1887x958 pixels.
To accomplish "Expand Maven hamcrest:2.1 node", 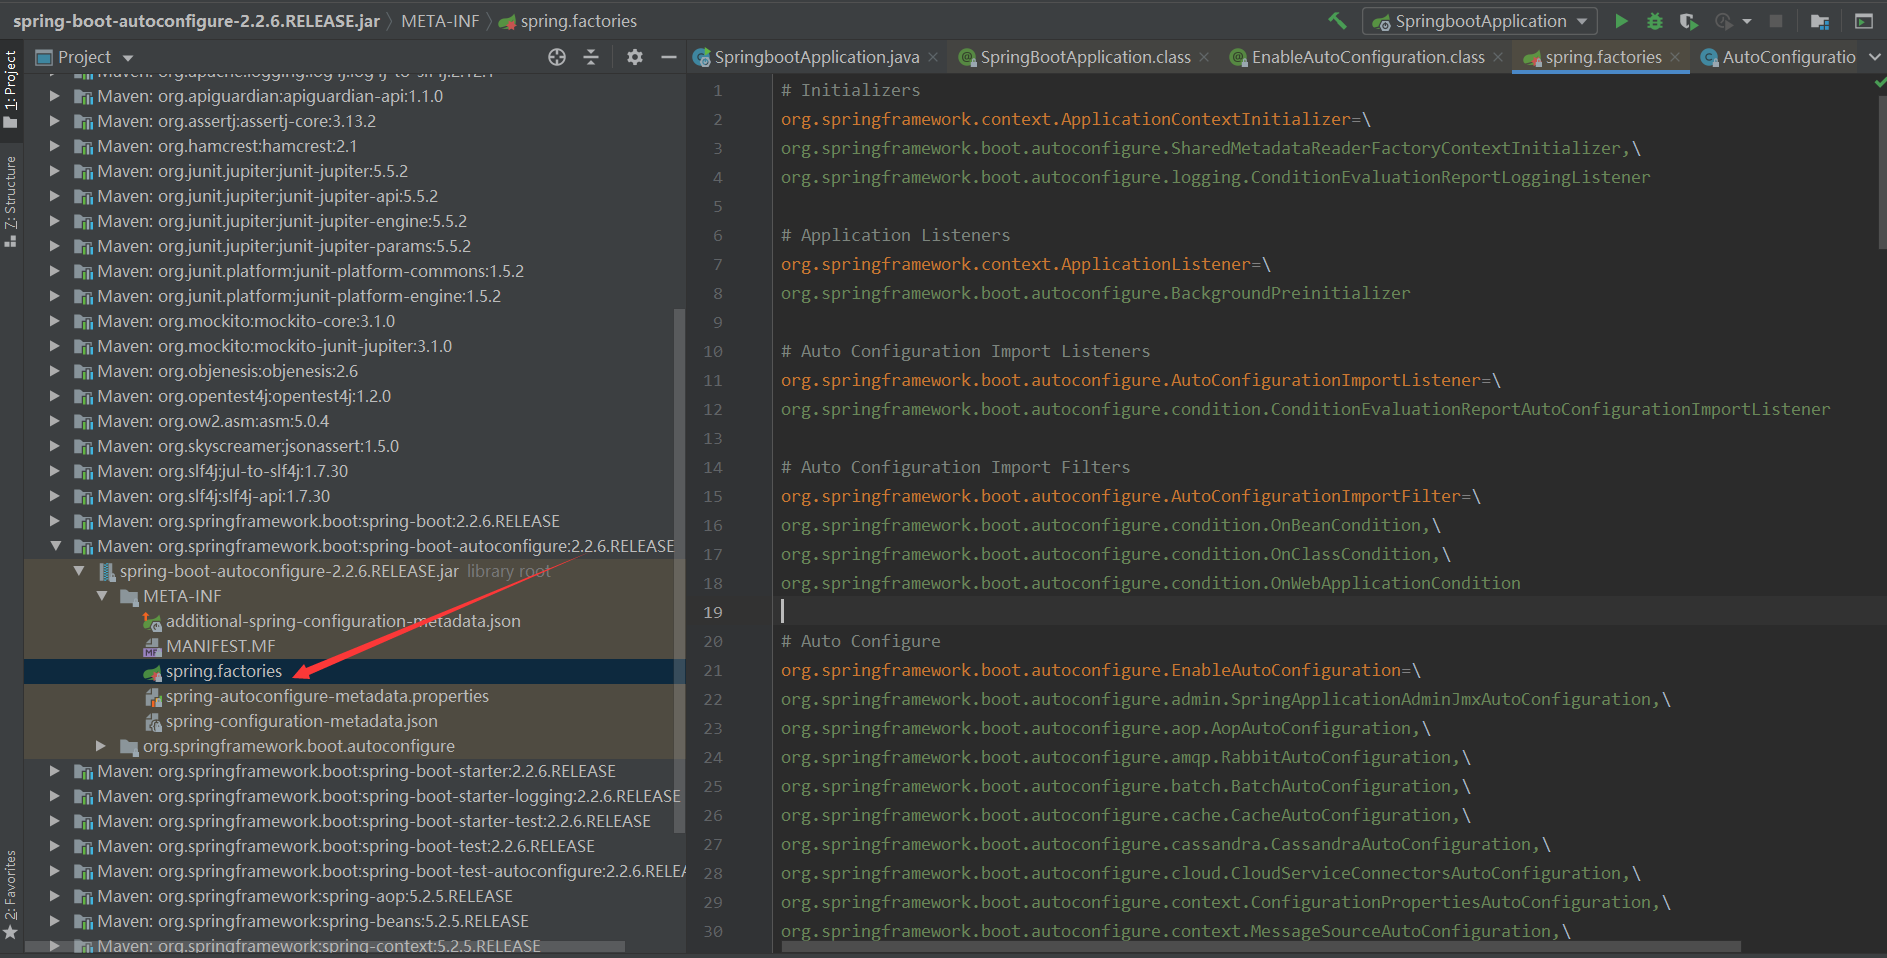I will coord(56,146).
